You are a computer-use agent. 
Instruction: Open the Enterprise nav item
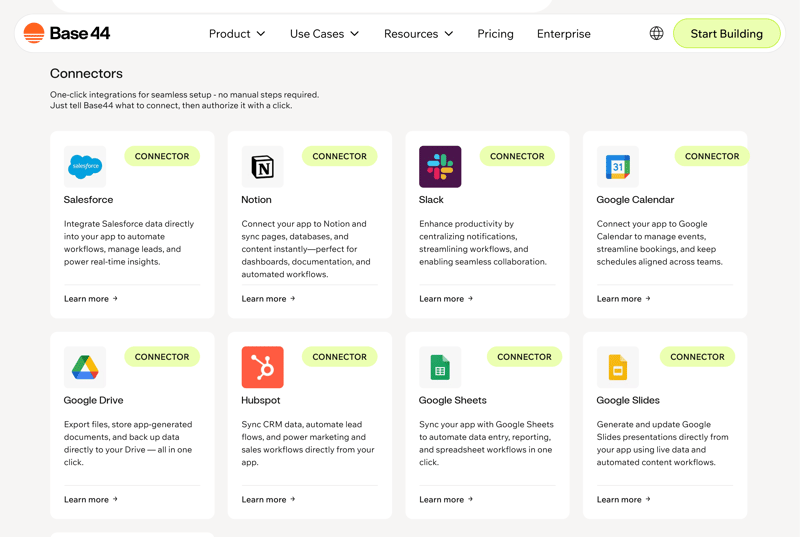pos(563,34)
